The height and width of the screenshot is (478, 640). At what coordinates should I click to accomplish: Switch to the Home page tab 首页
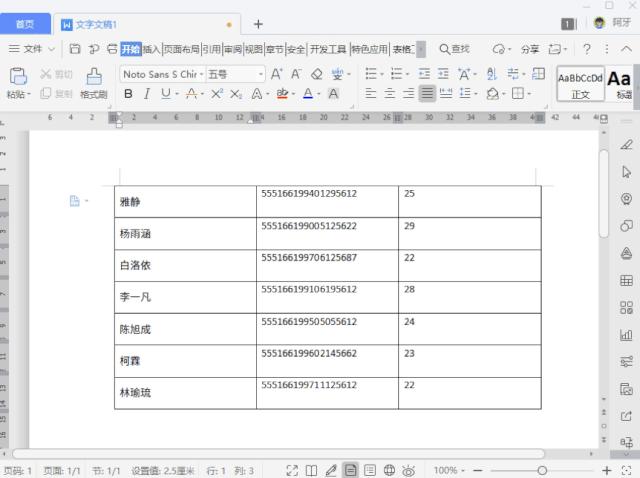pos(25,24)
